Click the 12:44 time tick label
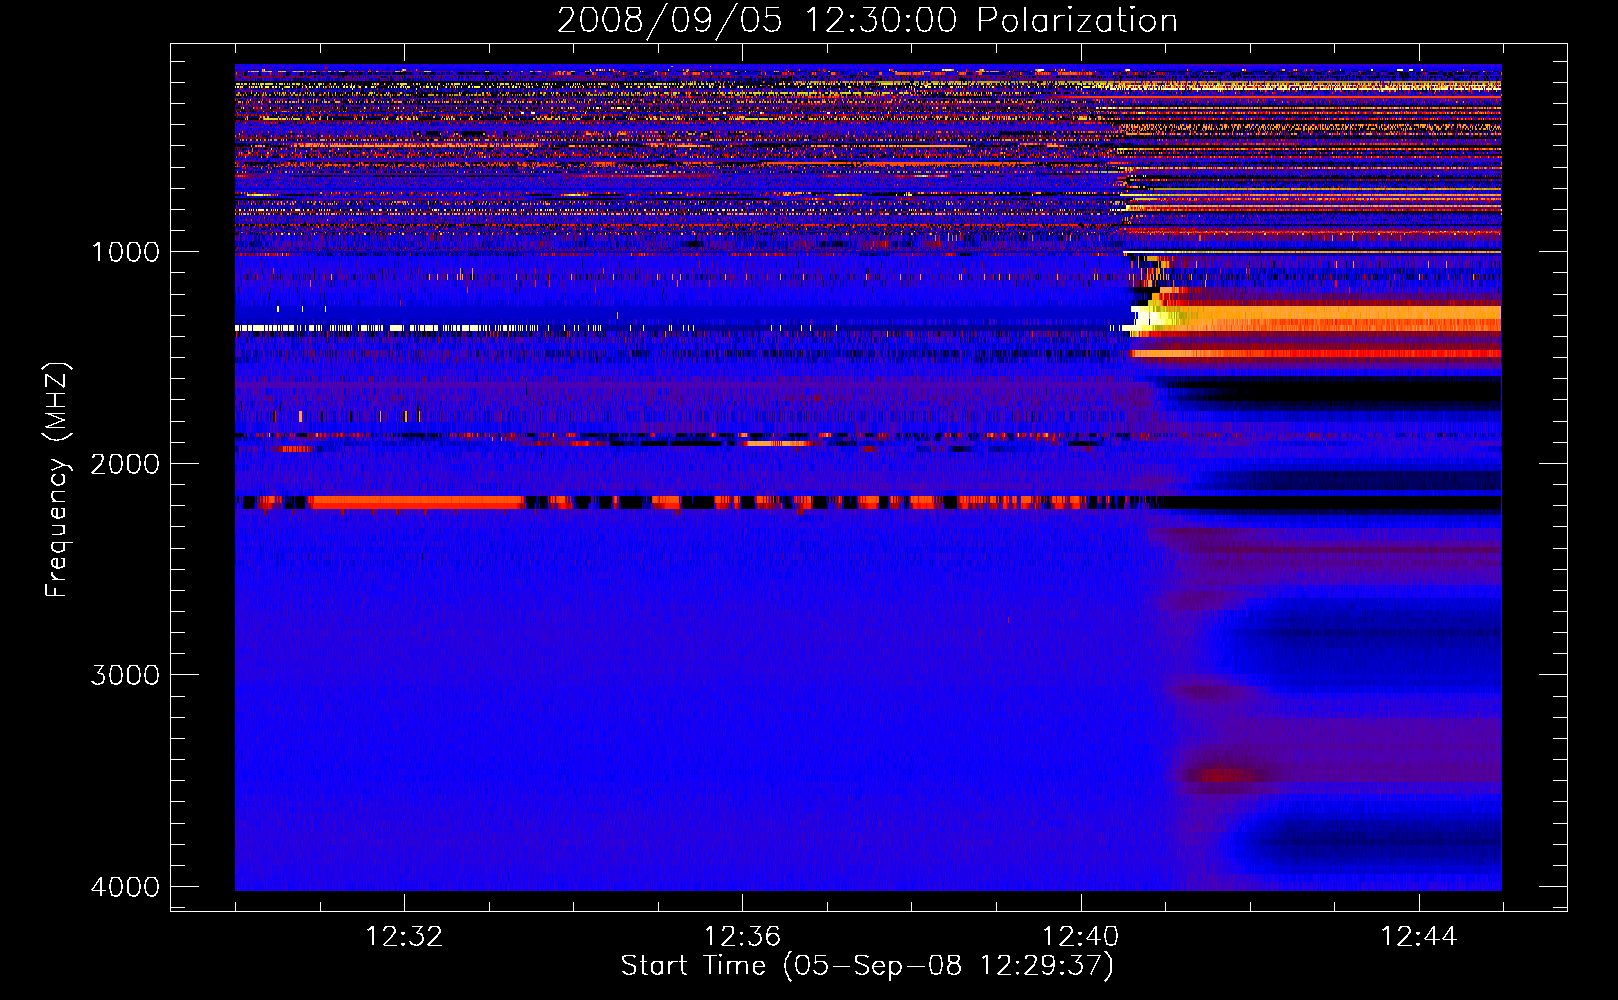Viewport: 1618px width, 1000px height. click(1419, 937)
